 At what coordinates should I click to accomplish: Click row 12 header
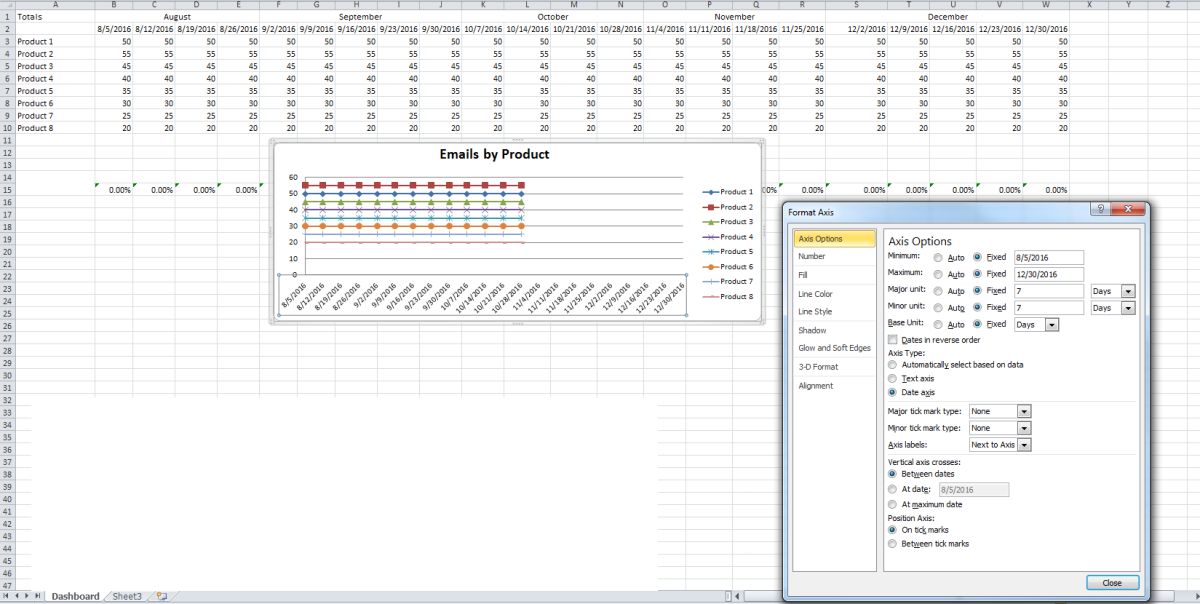(x=7, y=153)
